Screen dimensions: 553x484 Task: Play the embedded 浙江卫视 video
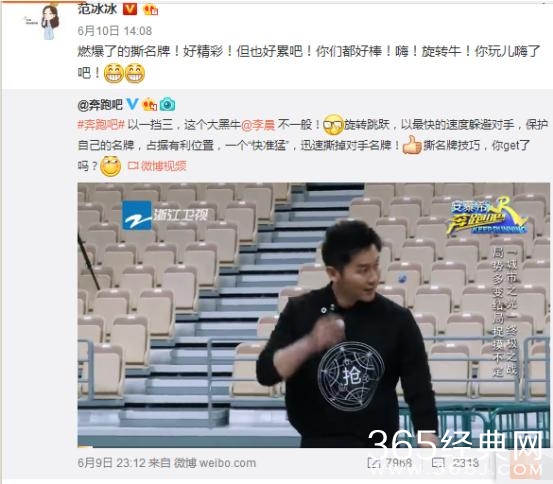pyautogui.click(x=314, y=315)
